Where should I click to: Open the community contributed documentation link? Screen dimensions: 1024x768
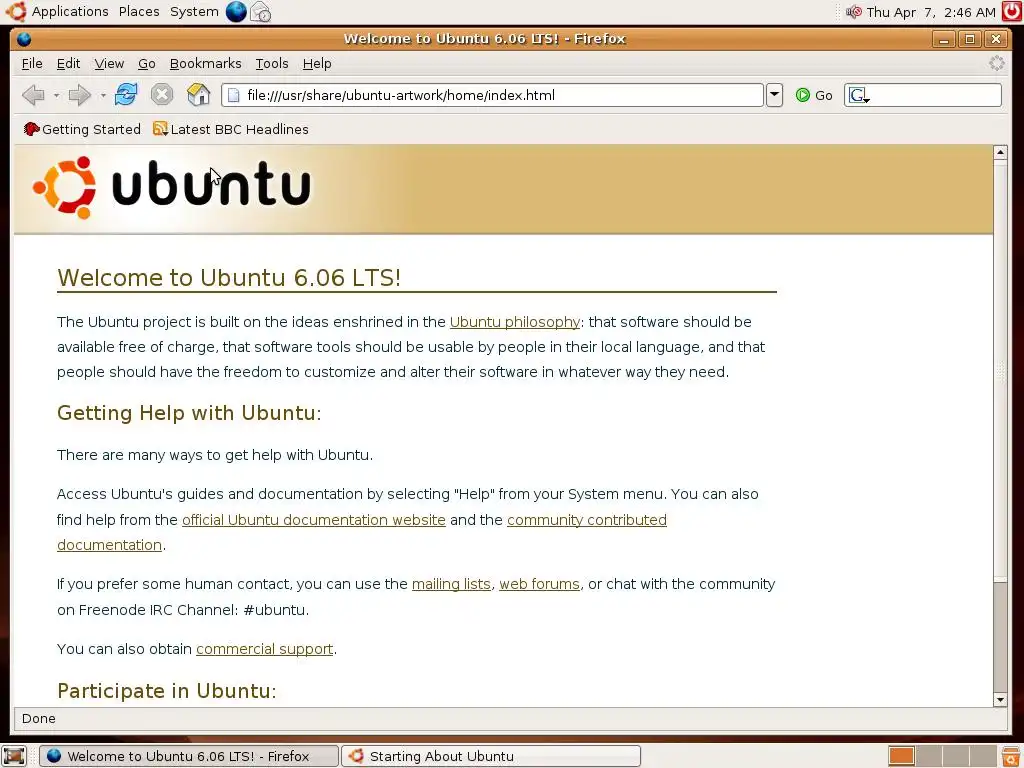coord(586,520)
